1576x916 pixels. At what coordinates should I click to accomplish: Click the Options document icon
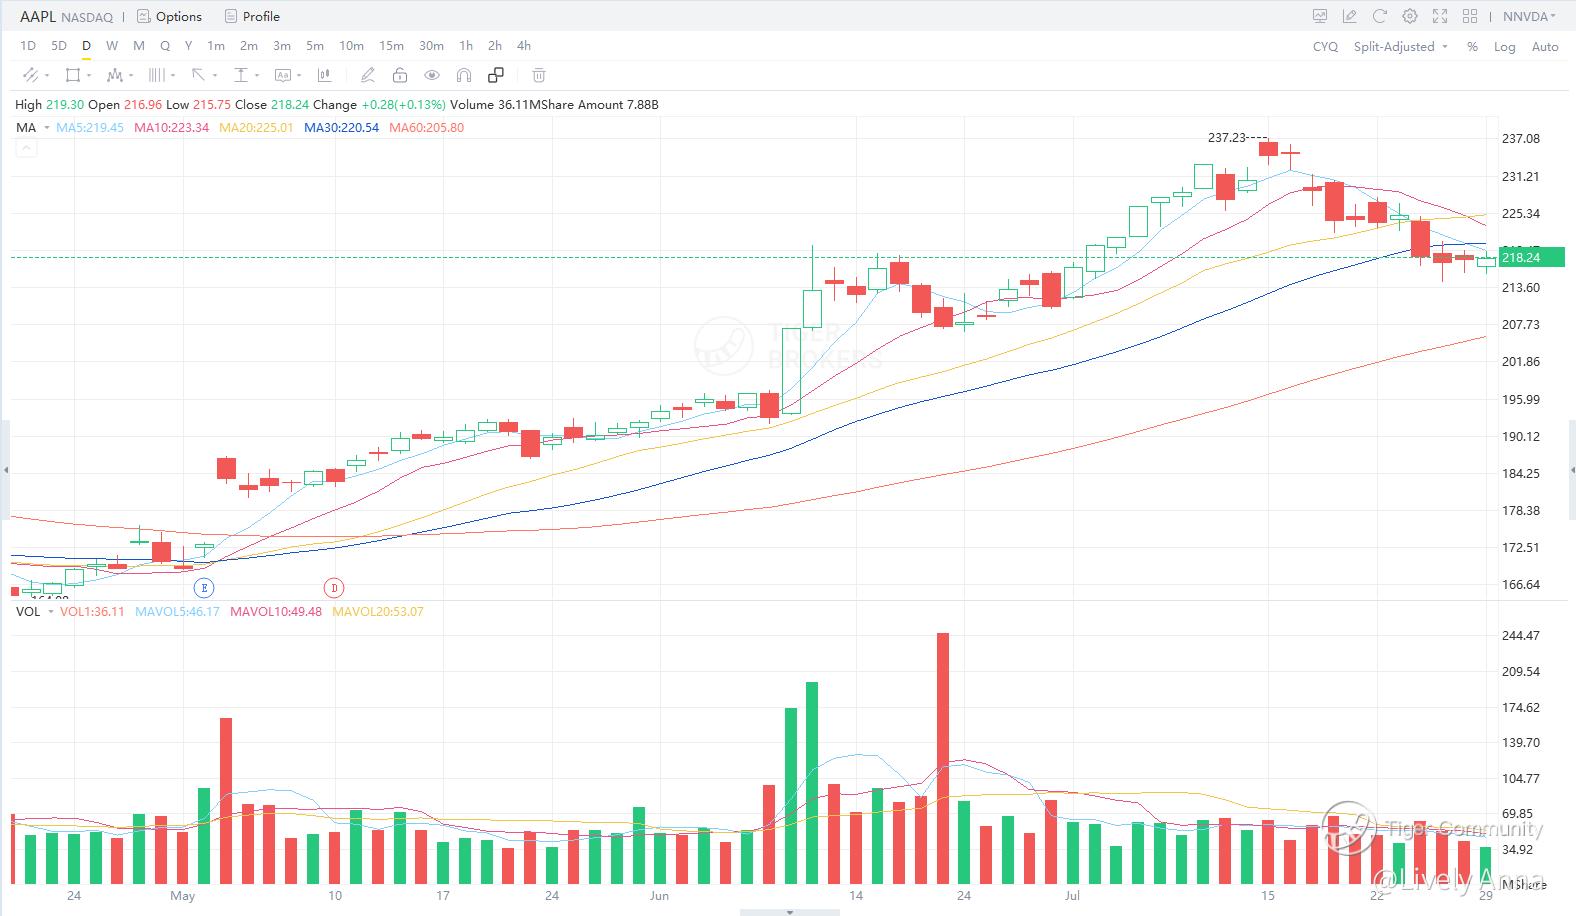pos(143,16)
